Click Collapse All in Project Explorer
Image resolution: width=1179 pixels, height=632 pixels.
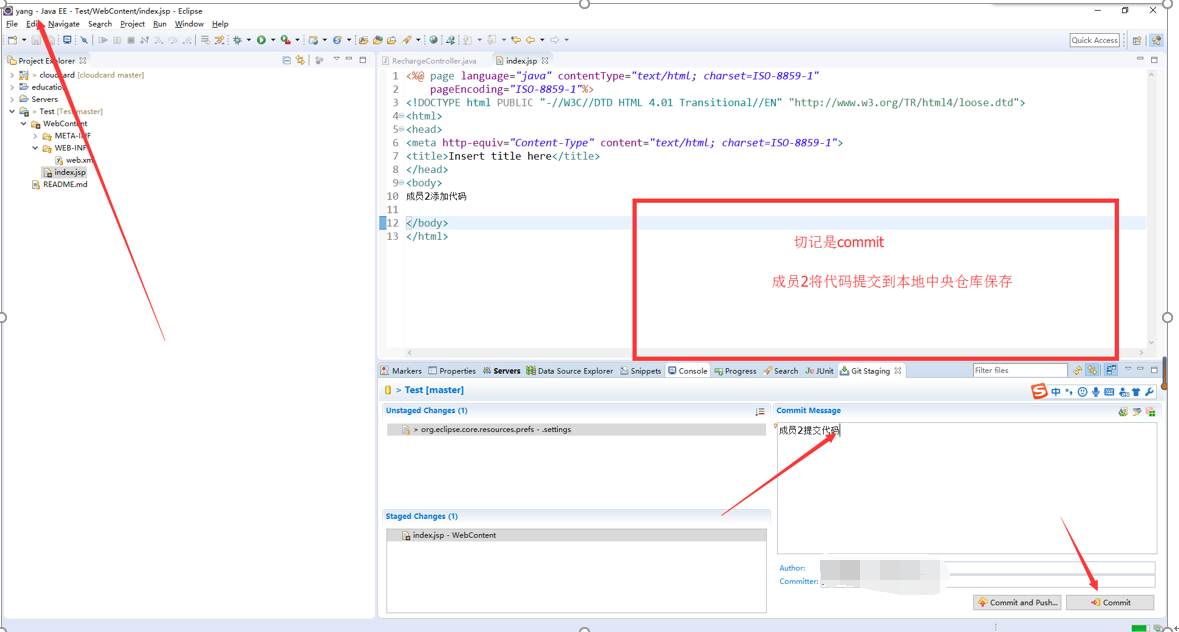(286, 60)
